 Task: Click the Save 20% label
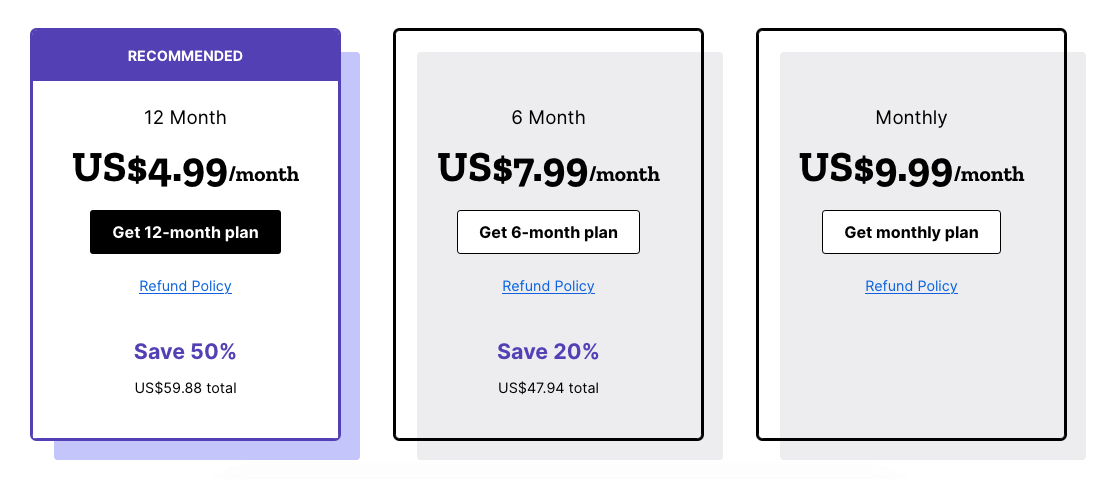click(548, 352)
